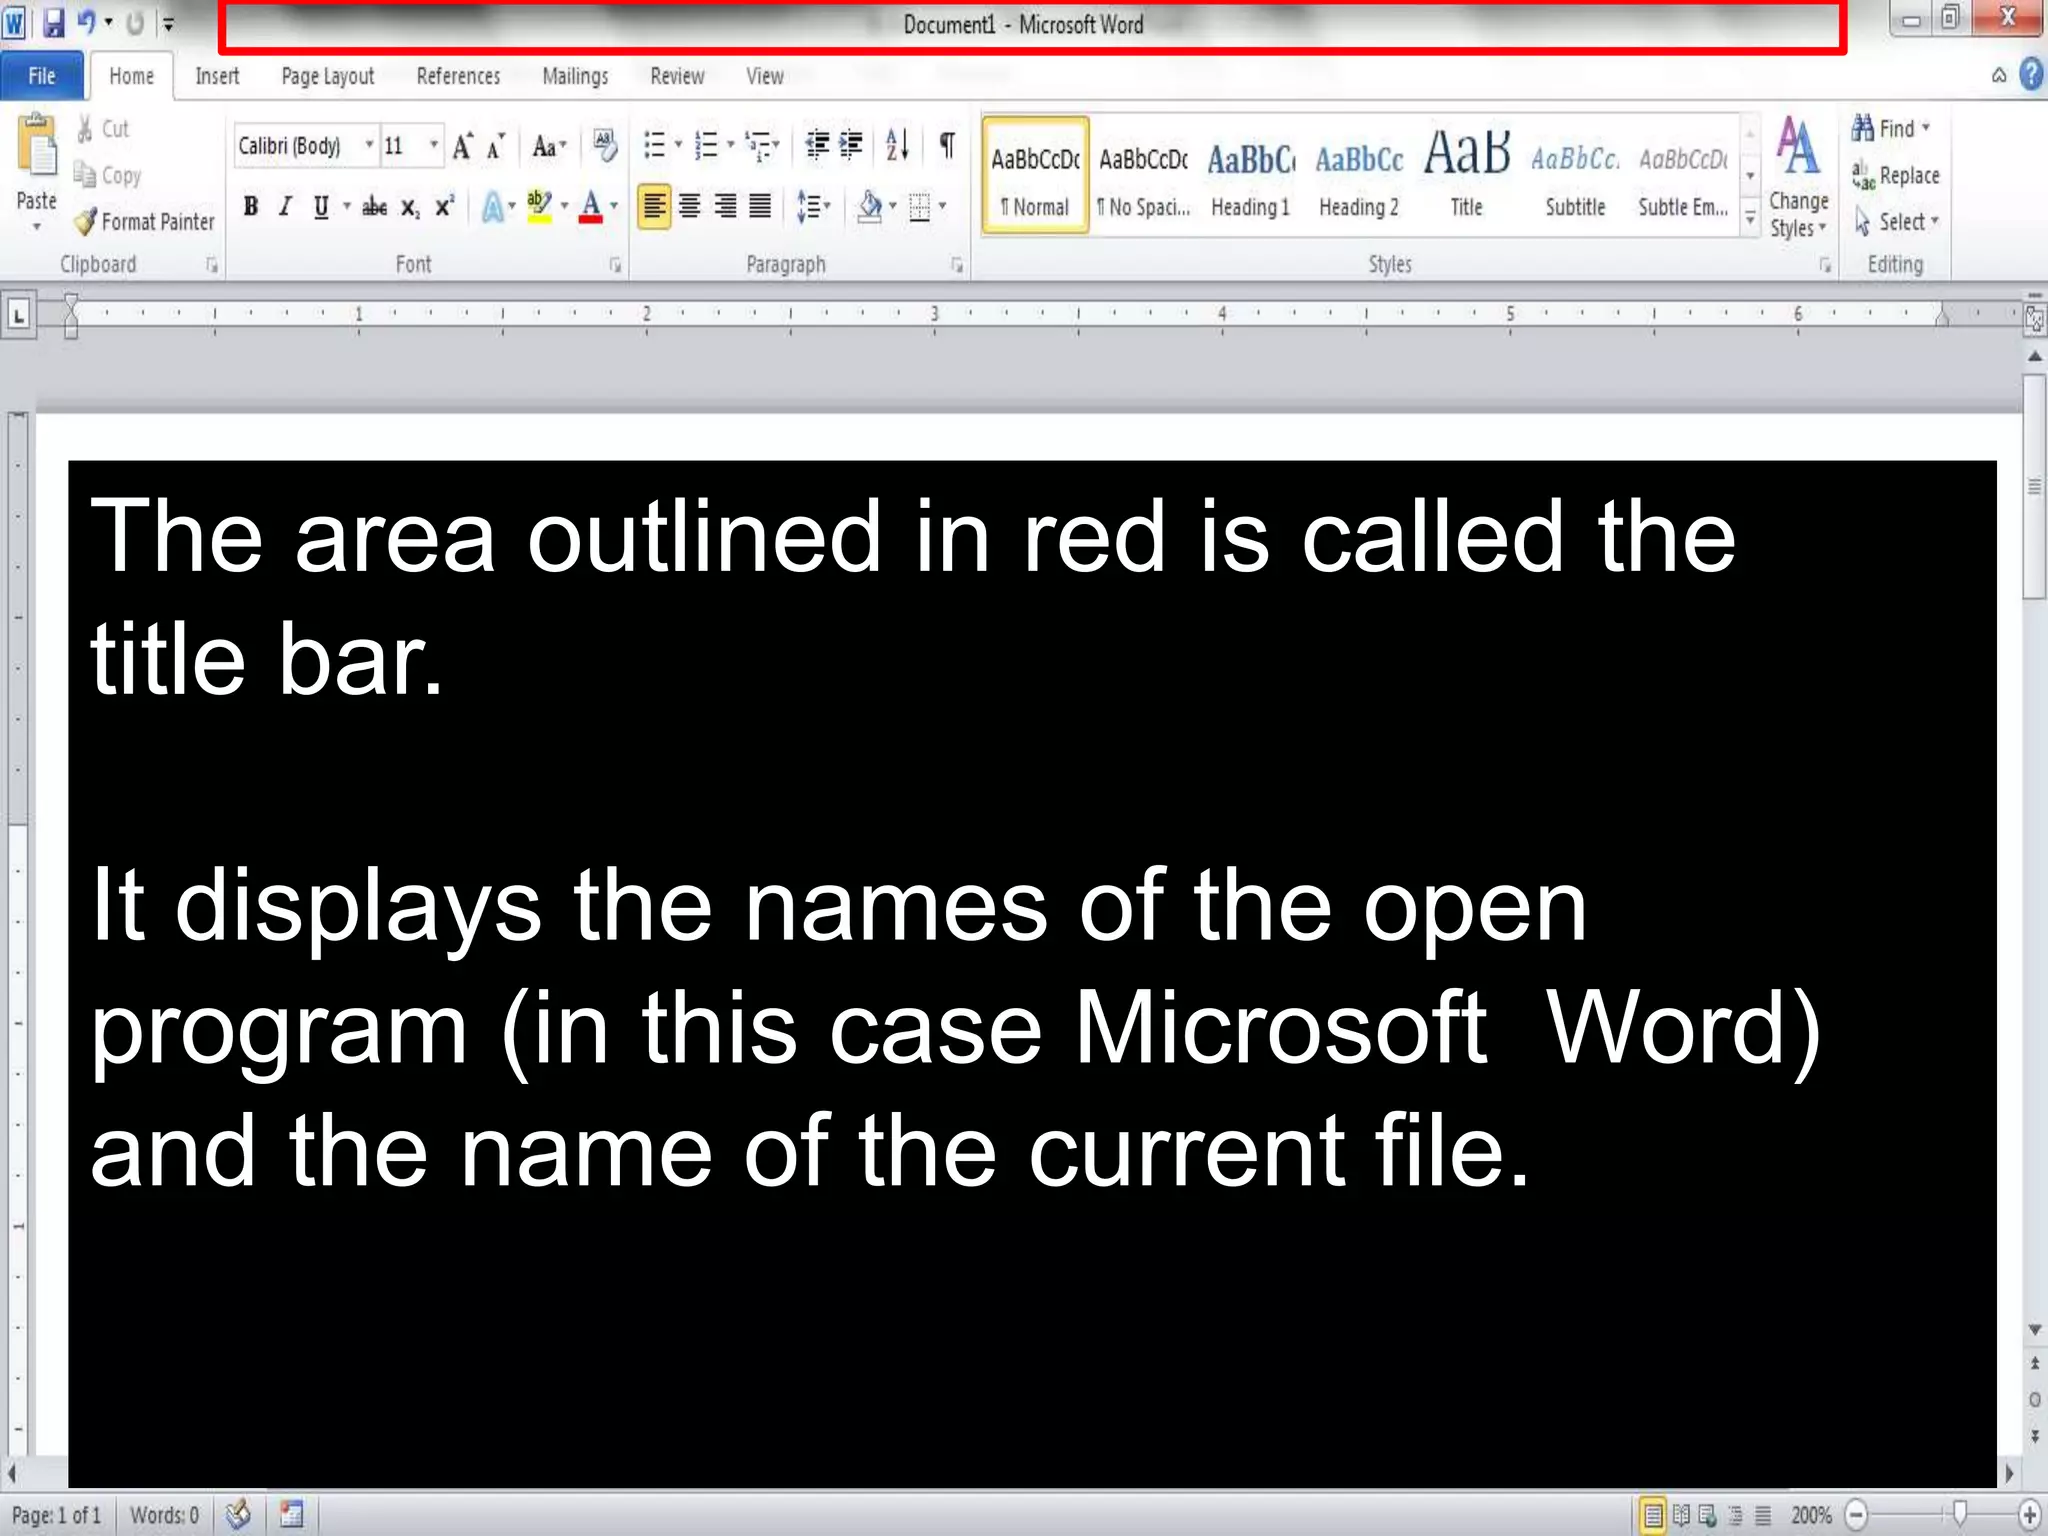Switch to the Review tab
The image size is (2048, 1536).
[x=677, y=76]
